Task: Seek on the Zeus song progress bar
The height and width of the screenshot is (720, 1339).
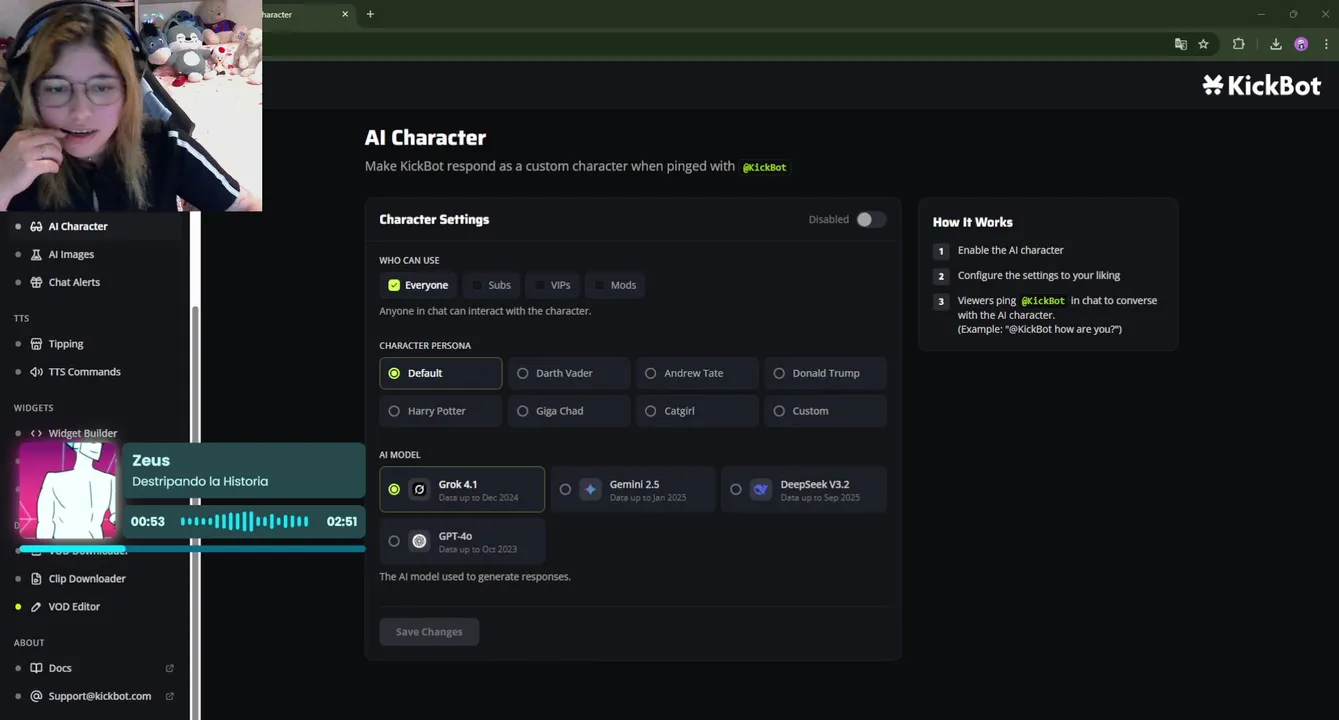Action: tap(192, 548)
